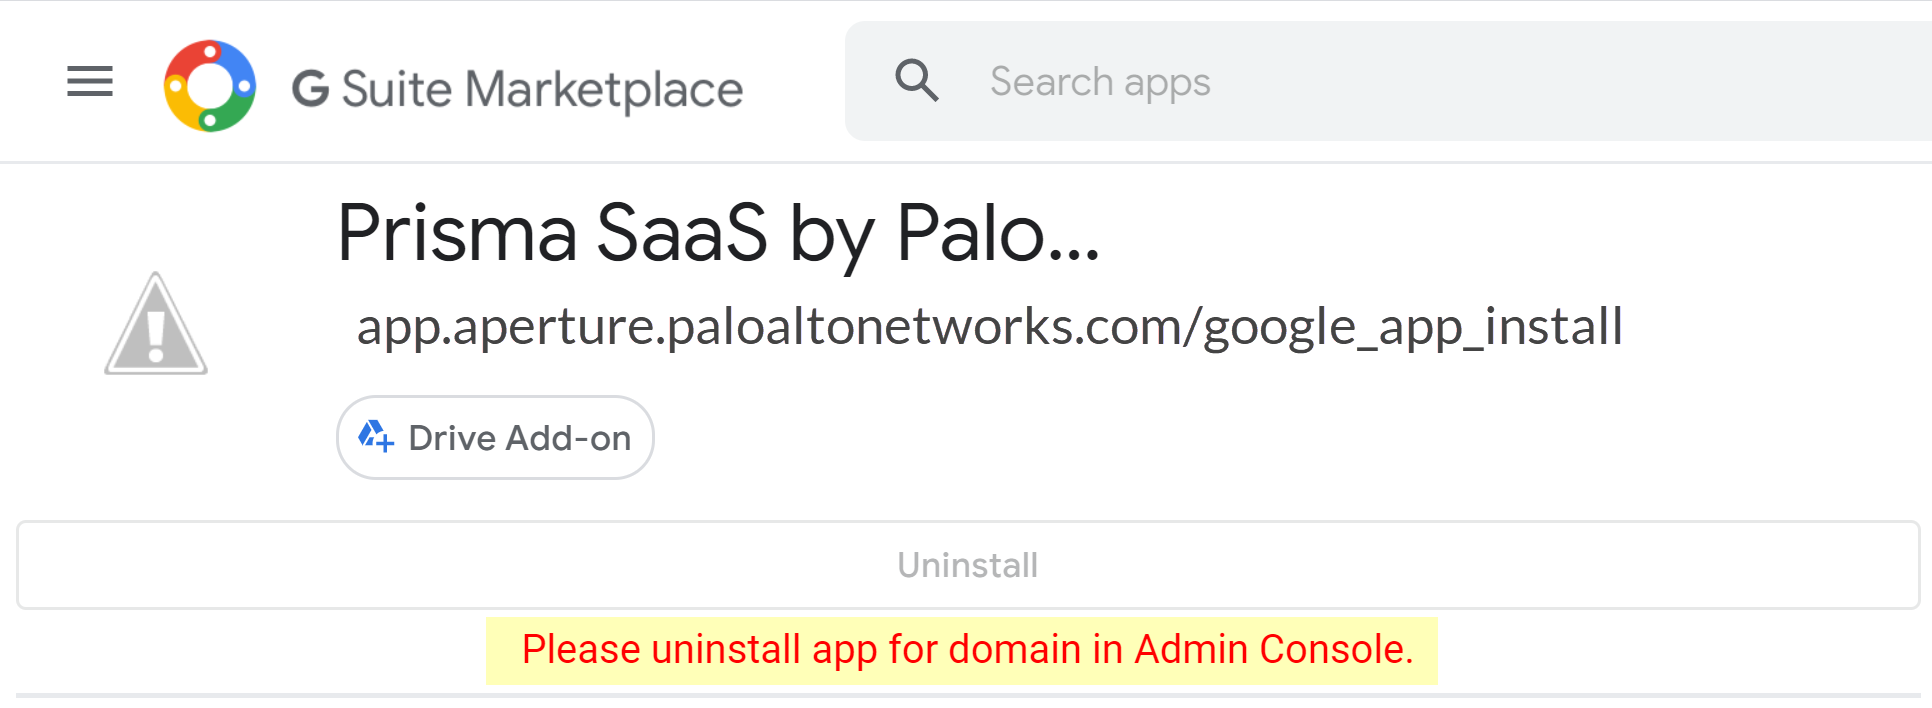Open the hamburger main menu
Viewport: 1932px width, 708px height.
(90, 81)
